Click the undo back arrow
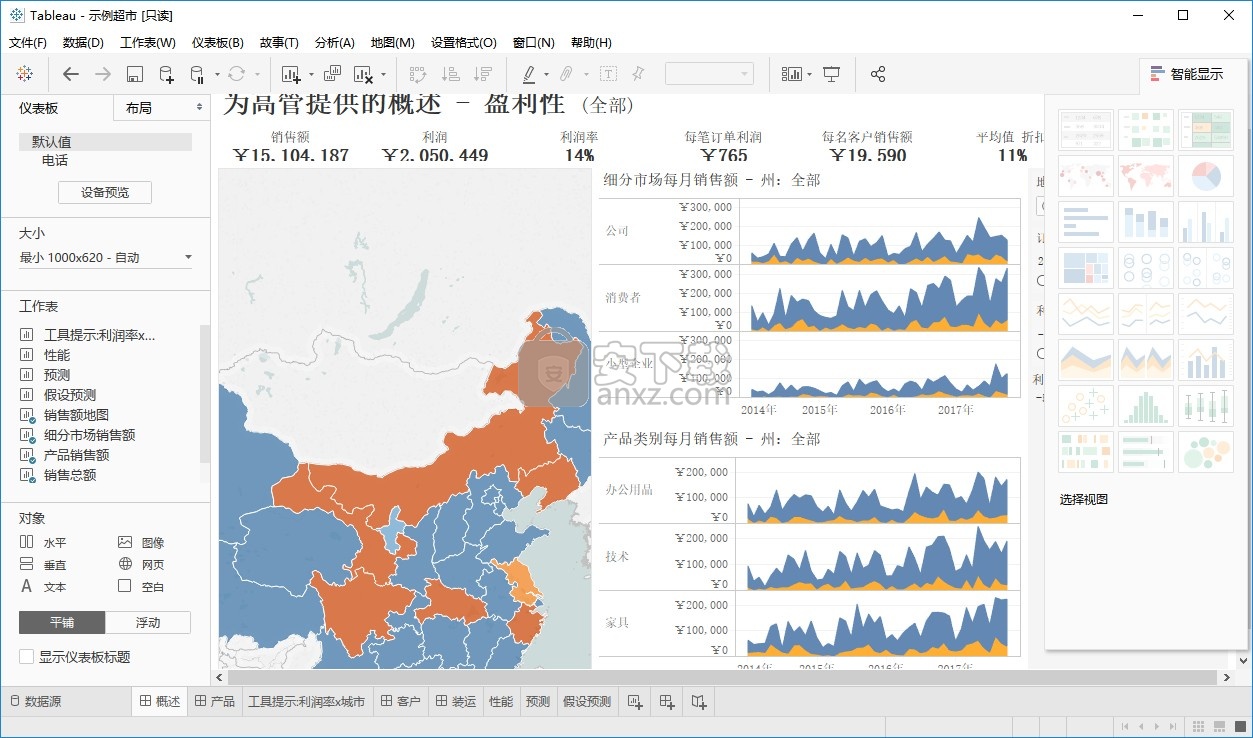This screenshot has width=1253, height=738. coord(70,74)
